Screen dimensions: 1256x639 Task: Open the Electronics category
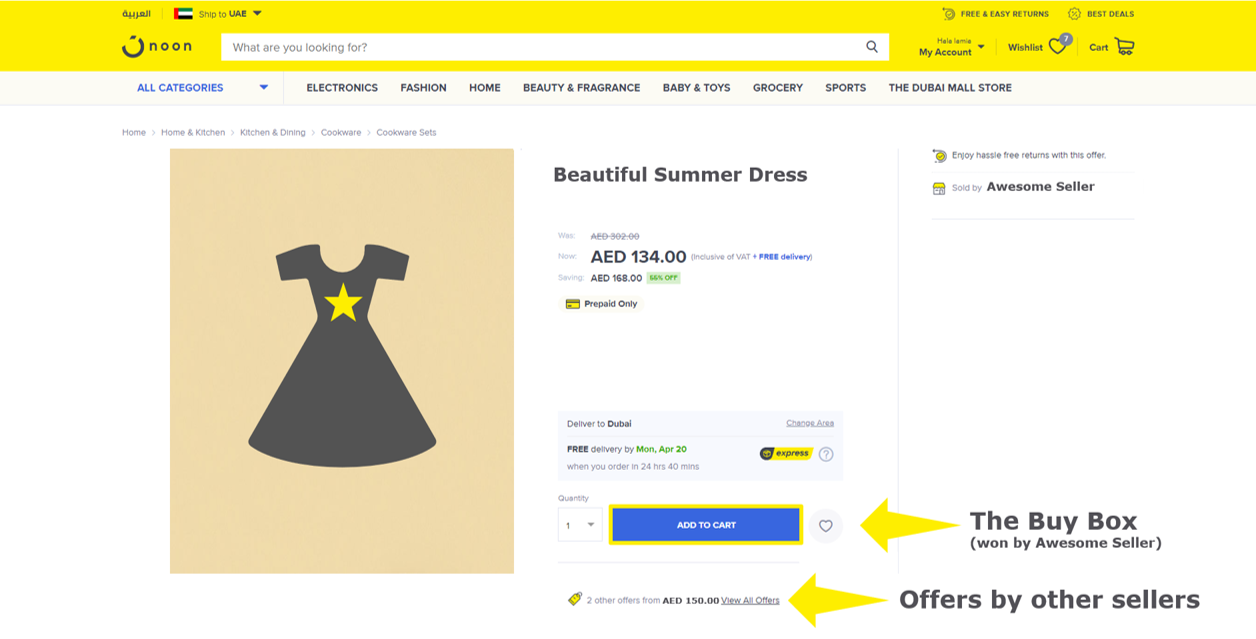(342, 88)
